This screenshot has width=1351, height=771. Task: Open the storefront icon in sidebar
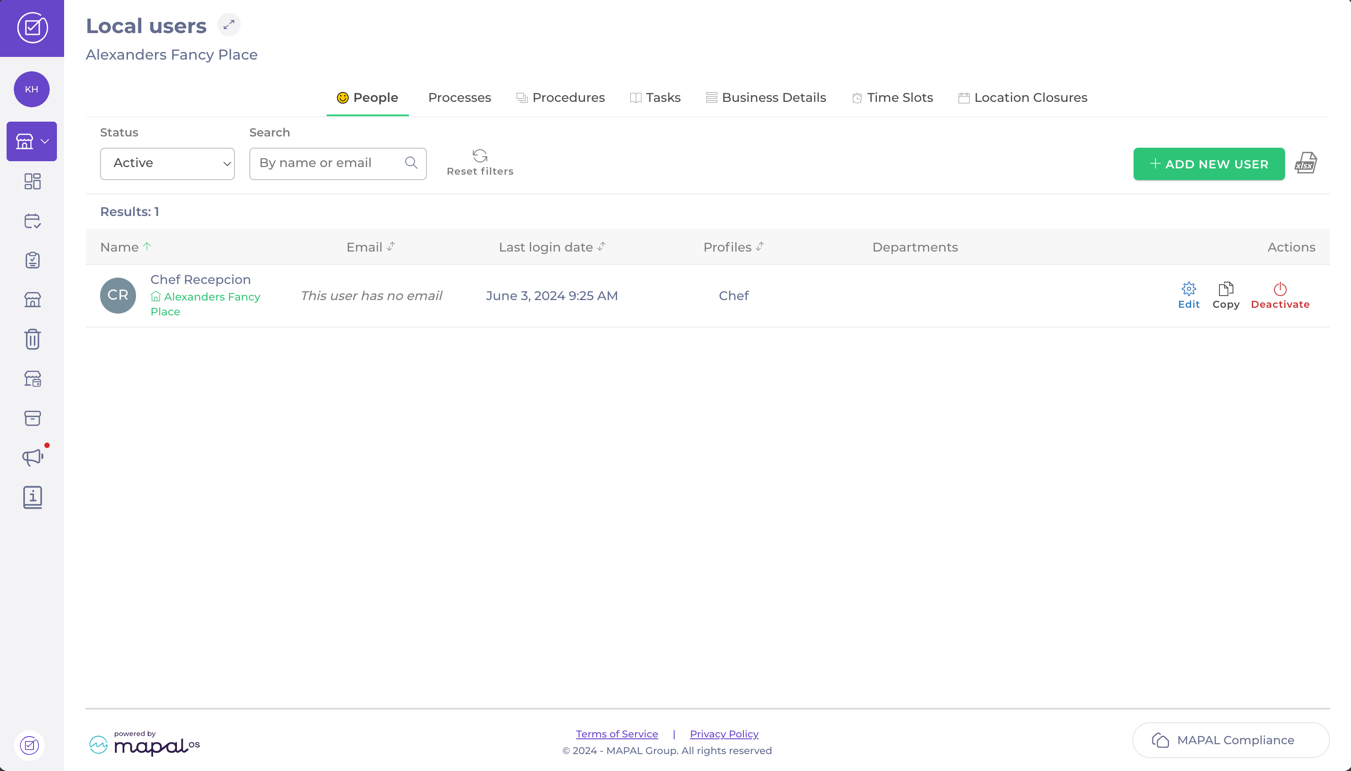click(x=32, y=300)
